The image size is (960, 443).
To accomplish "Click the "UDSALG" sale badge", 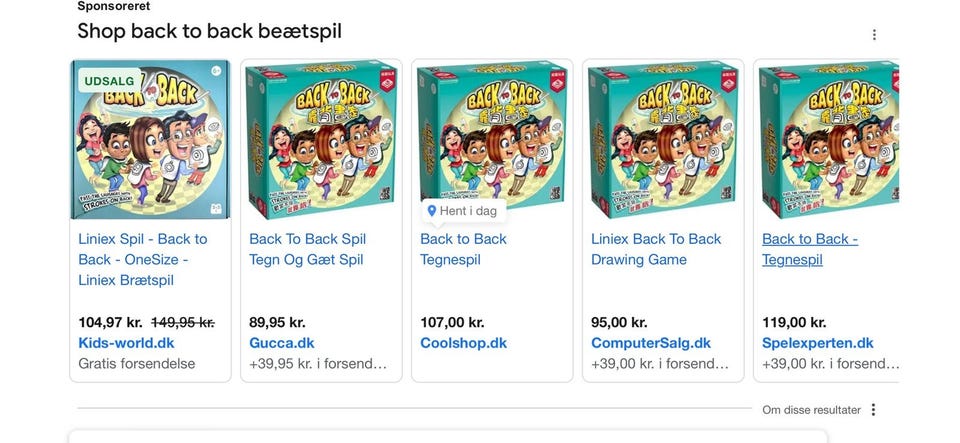I will (x=108, y=80).
